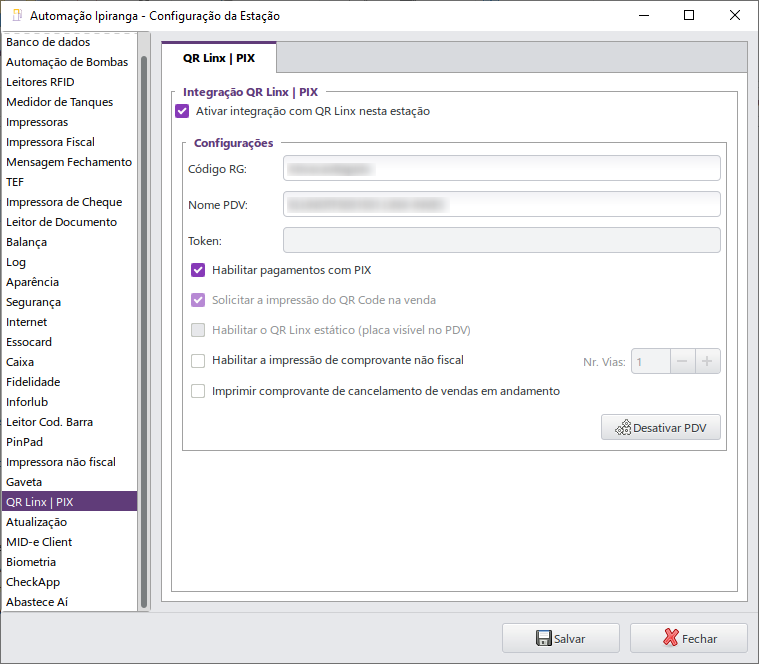Open Abastece Aí settings
This screenshot has width=759, height=664.
pos(69,602)
